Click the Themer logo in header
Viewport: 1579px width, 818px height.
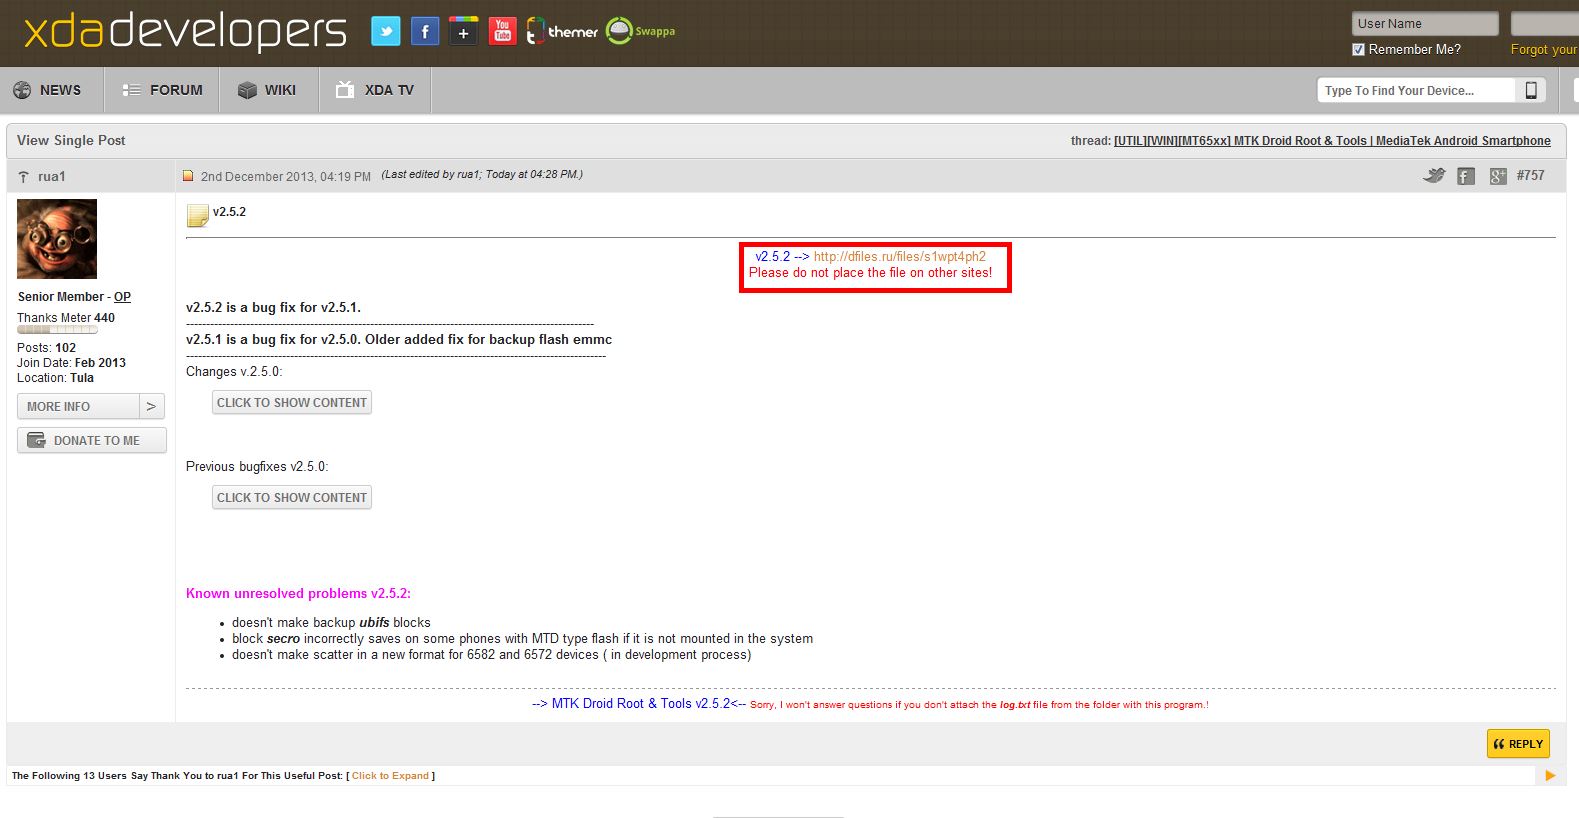coord(562,32)
